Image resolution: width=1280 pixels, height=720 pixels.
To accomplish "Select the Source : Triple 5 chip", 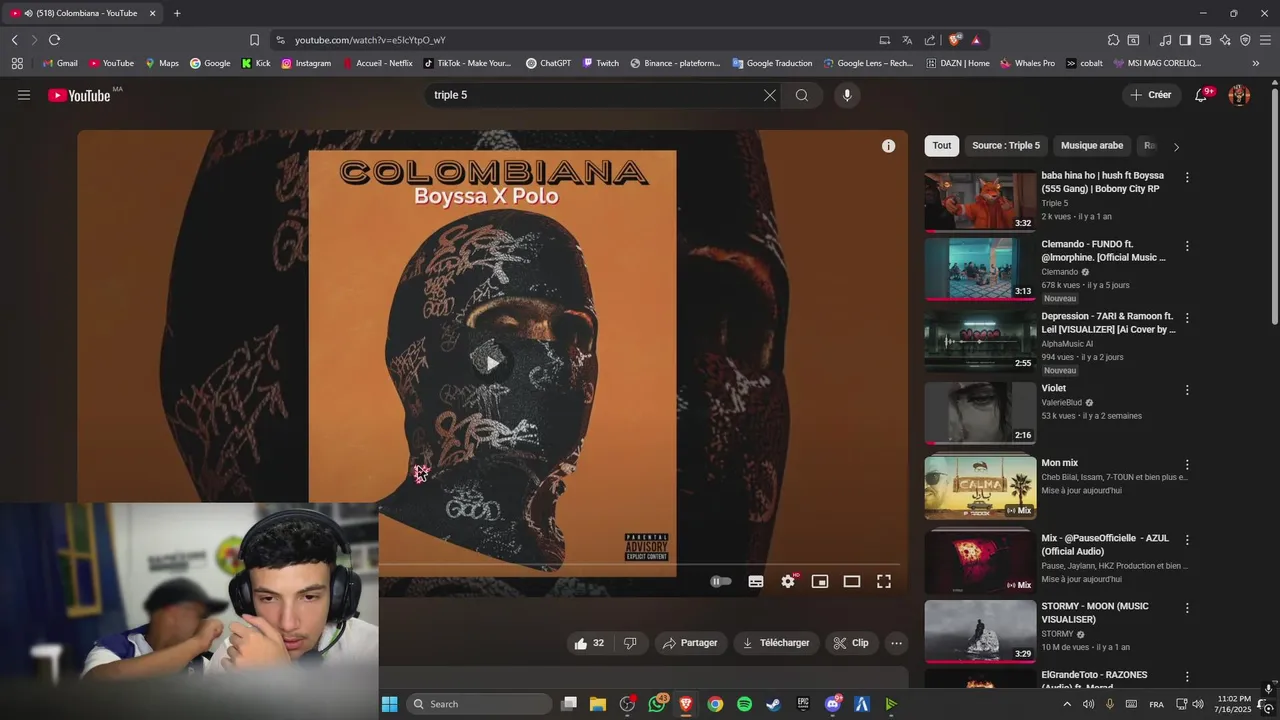I will point(1006,146).
